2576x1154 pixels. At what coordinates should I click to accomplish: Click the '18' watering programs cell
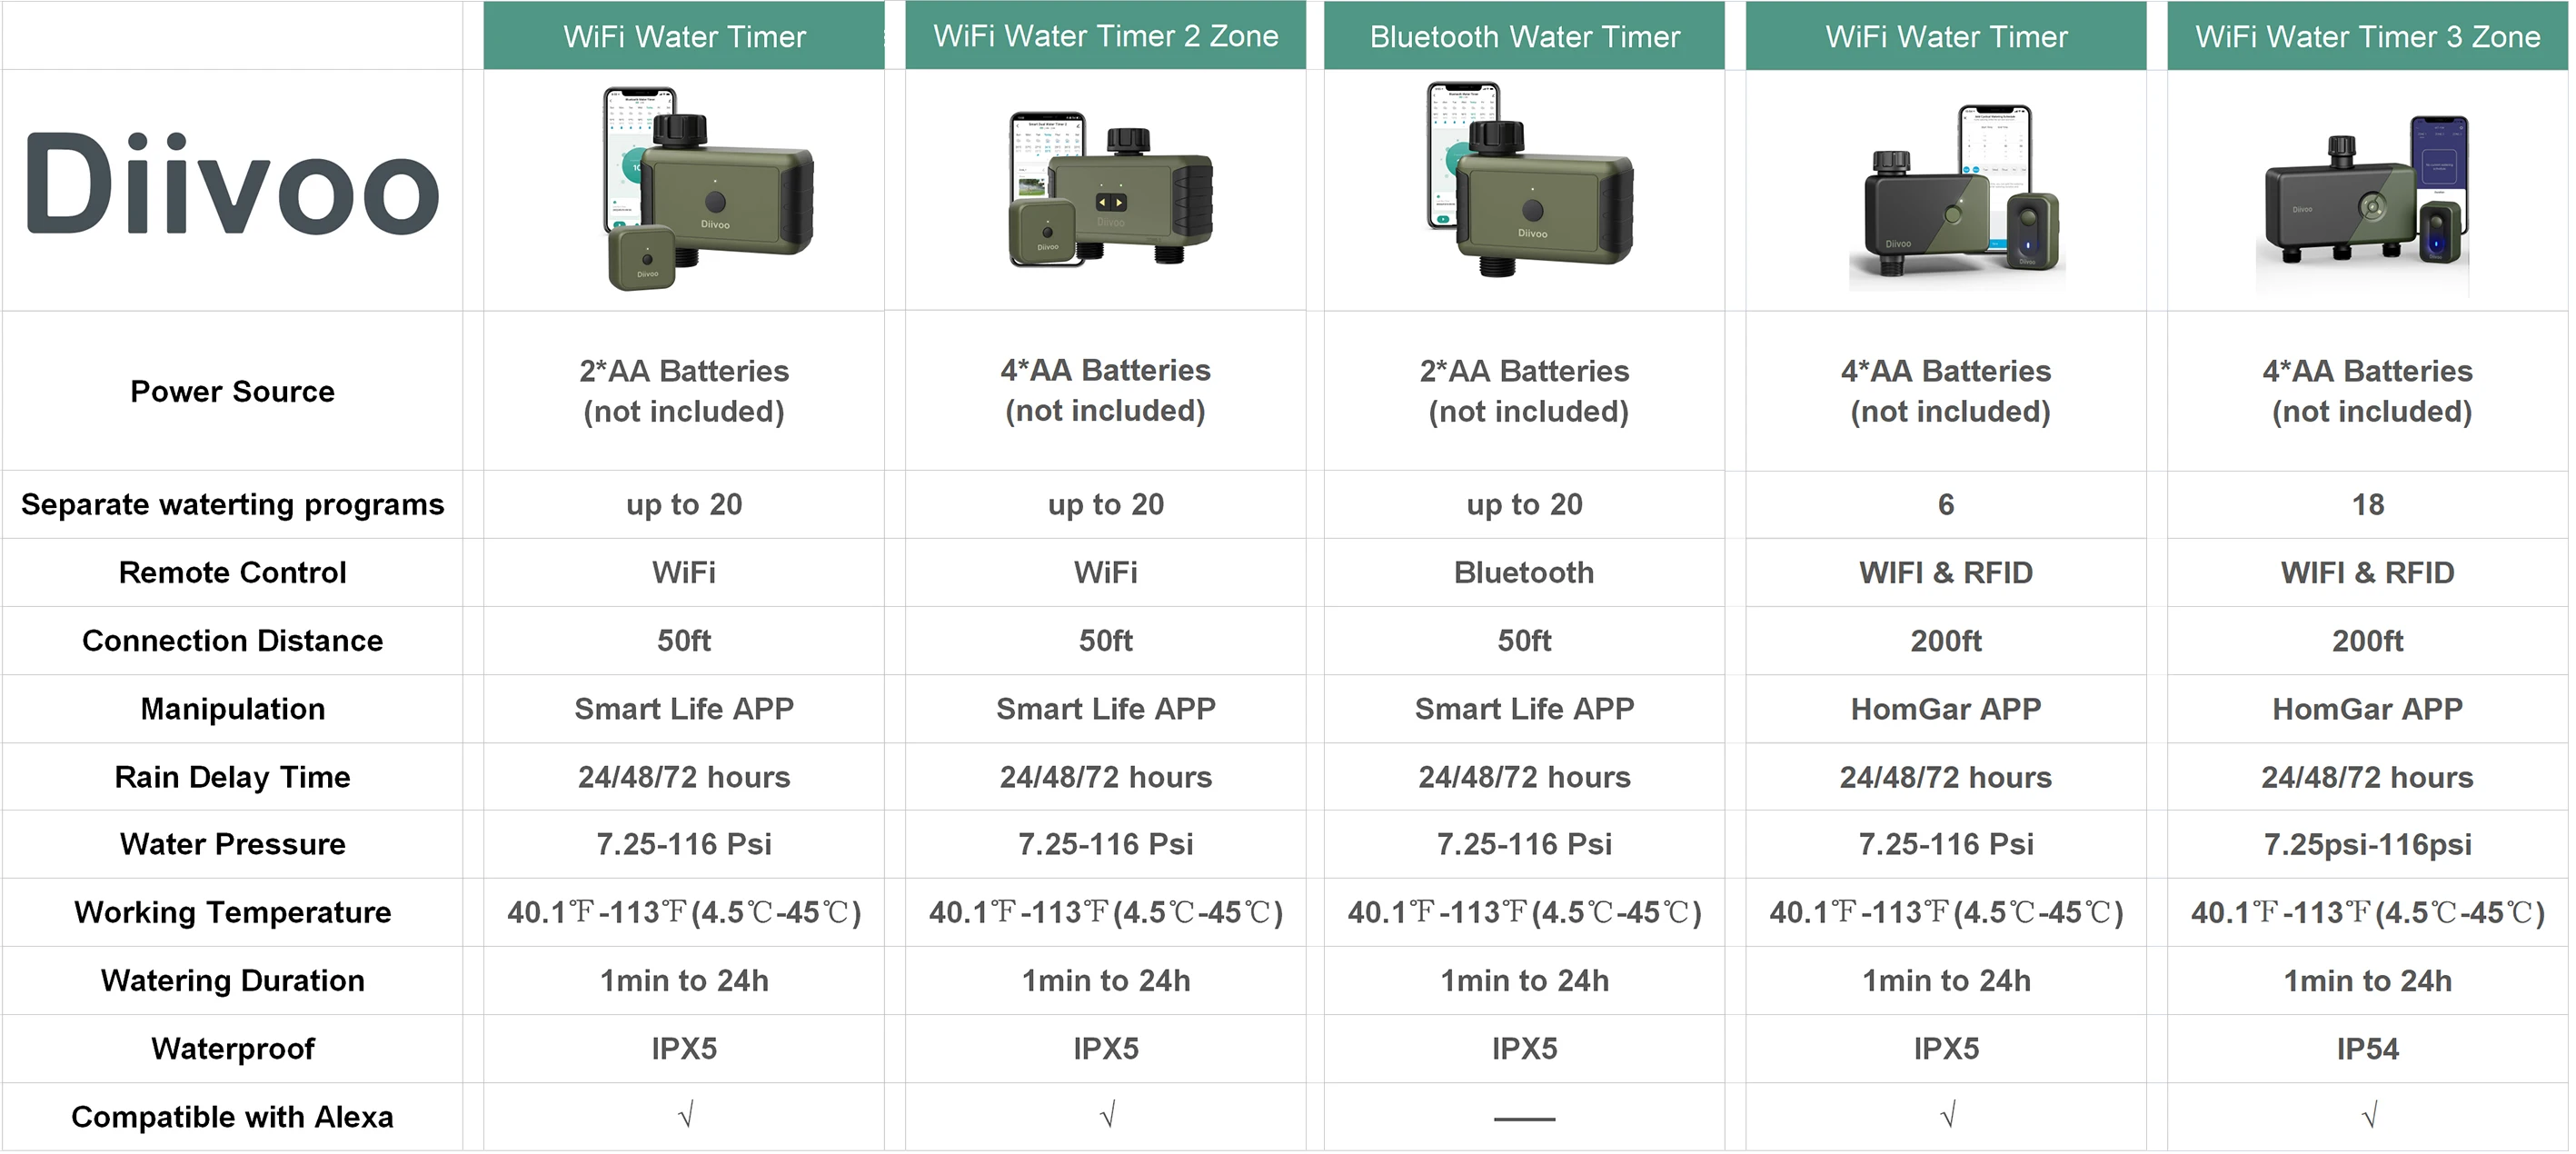(x=2368, y=505)
